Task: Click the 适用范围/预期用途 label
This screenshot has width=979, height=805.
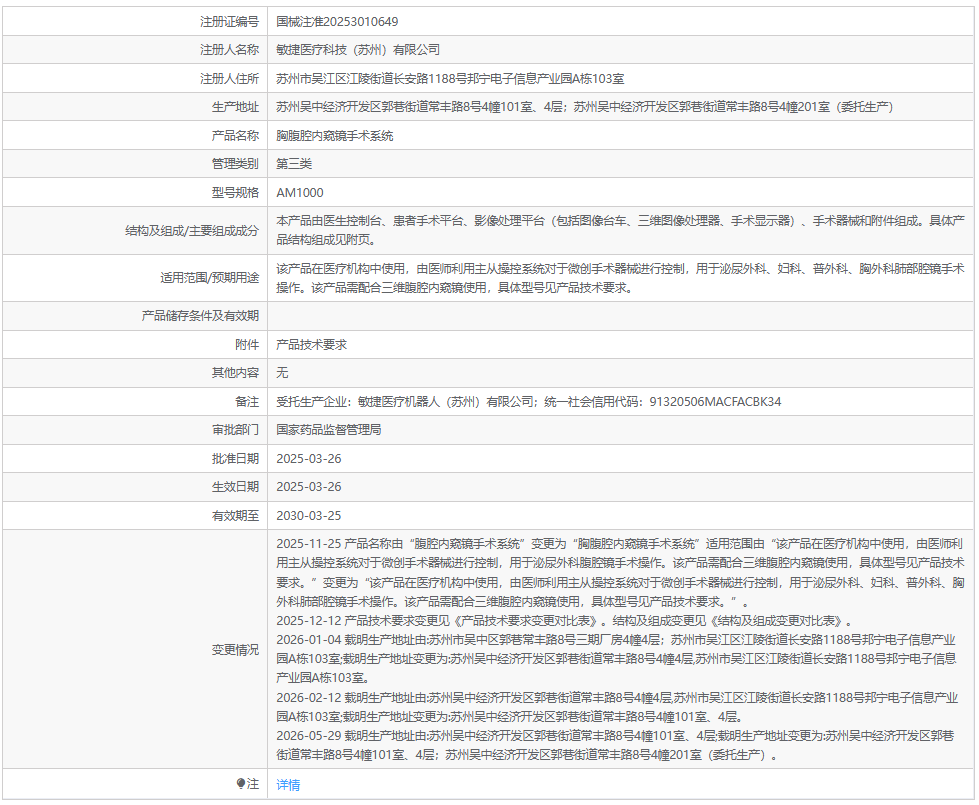Action: (209, 278)
